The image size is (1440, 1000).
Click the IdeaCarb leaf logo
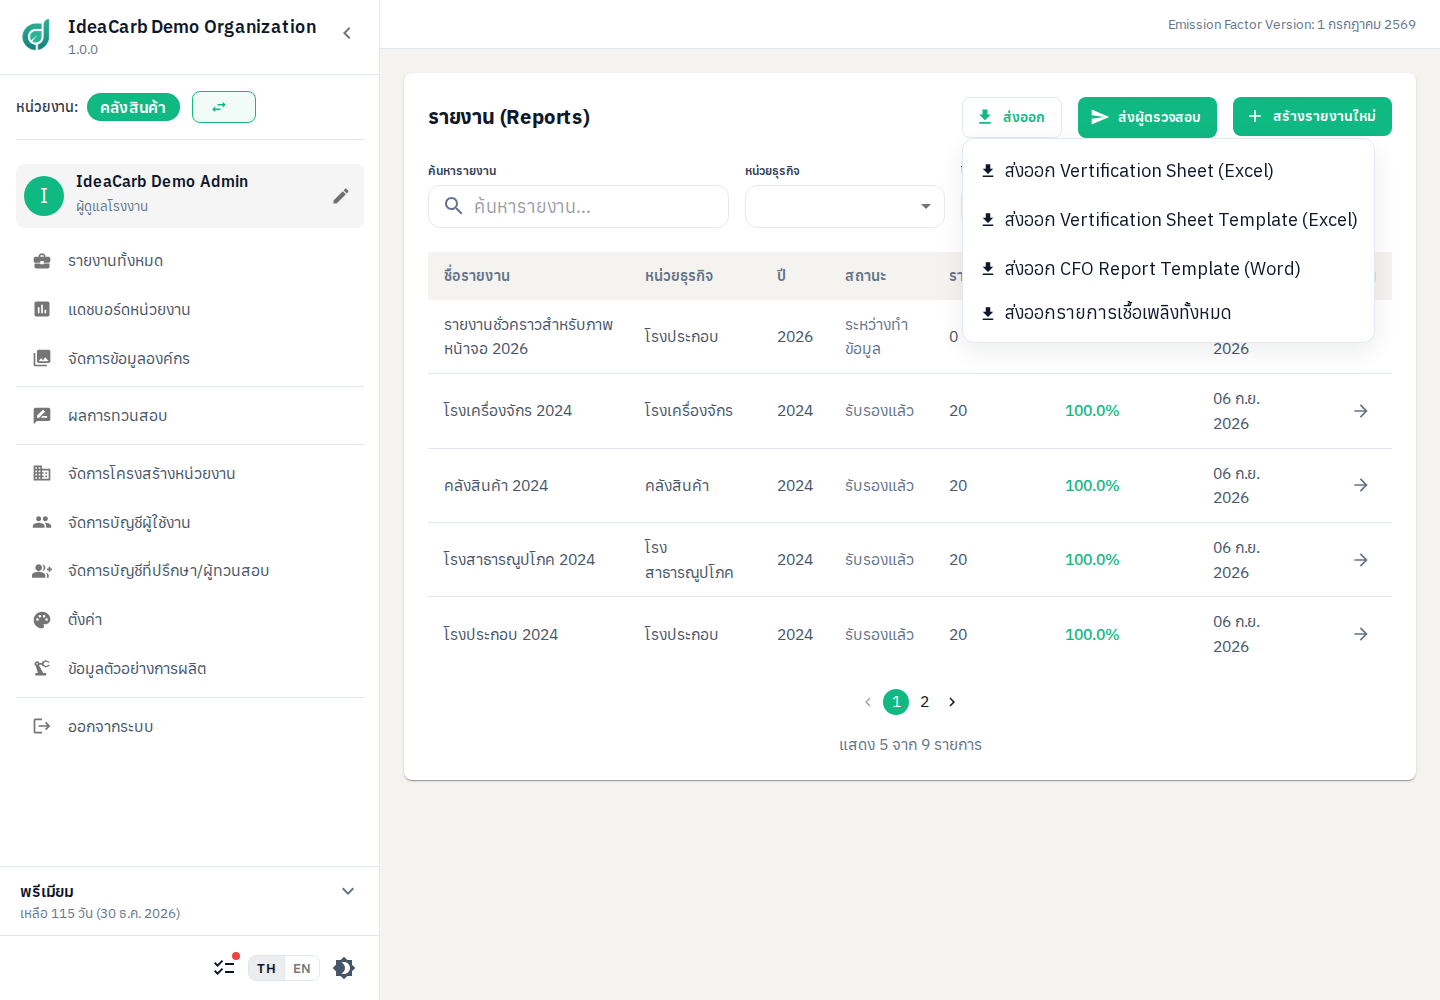pyautogui.click(x=36, y=35)
